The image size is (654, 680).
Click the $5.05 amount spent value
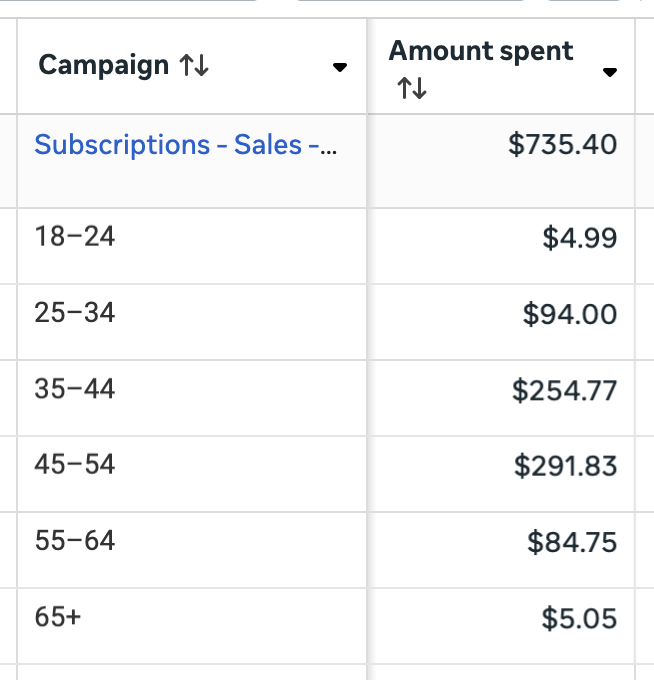coord(579,618)
